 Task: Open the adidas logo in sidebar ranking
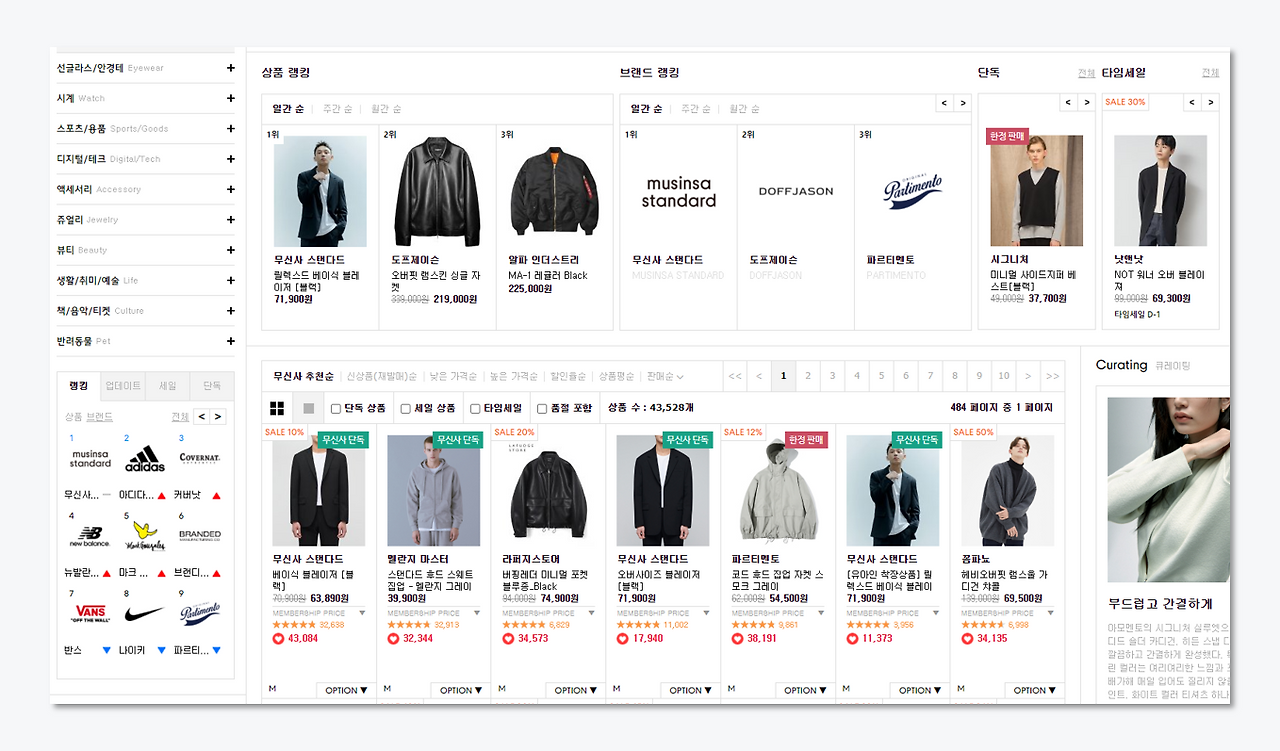pos(145,459)
